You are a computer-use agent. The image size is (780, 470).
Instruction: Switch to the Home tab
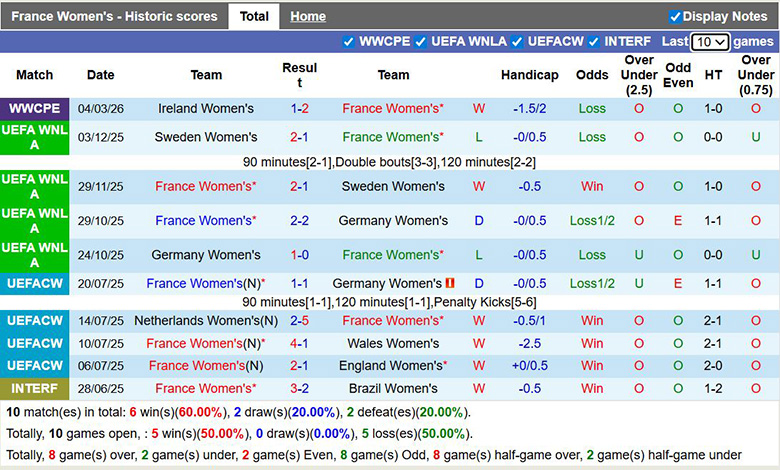307,16
